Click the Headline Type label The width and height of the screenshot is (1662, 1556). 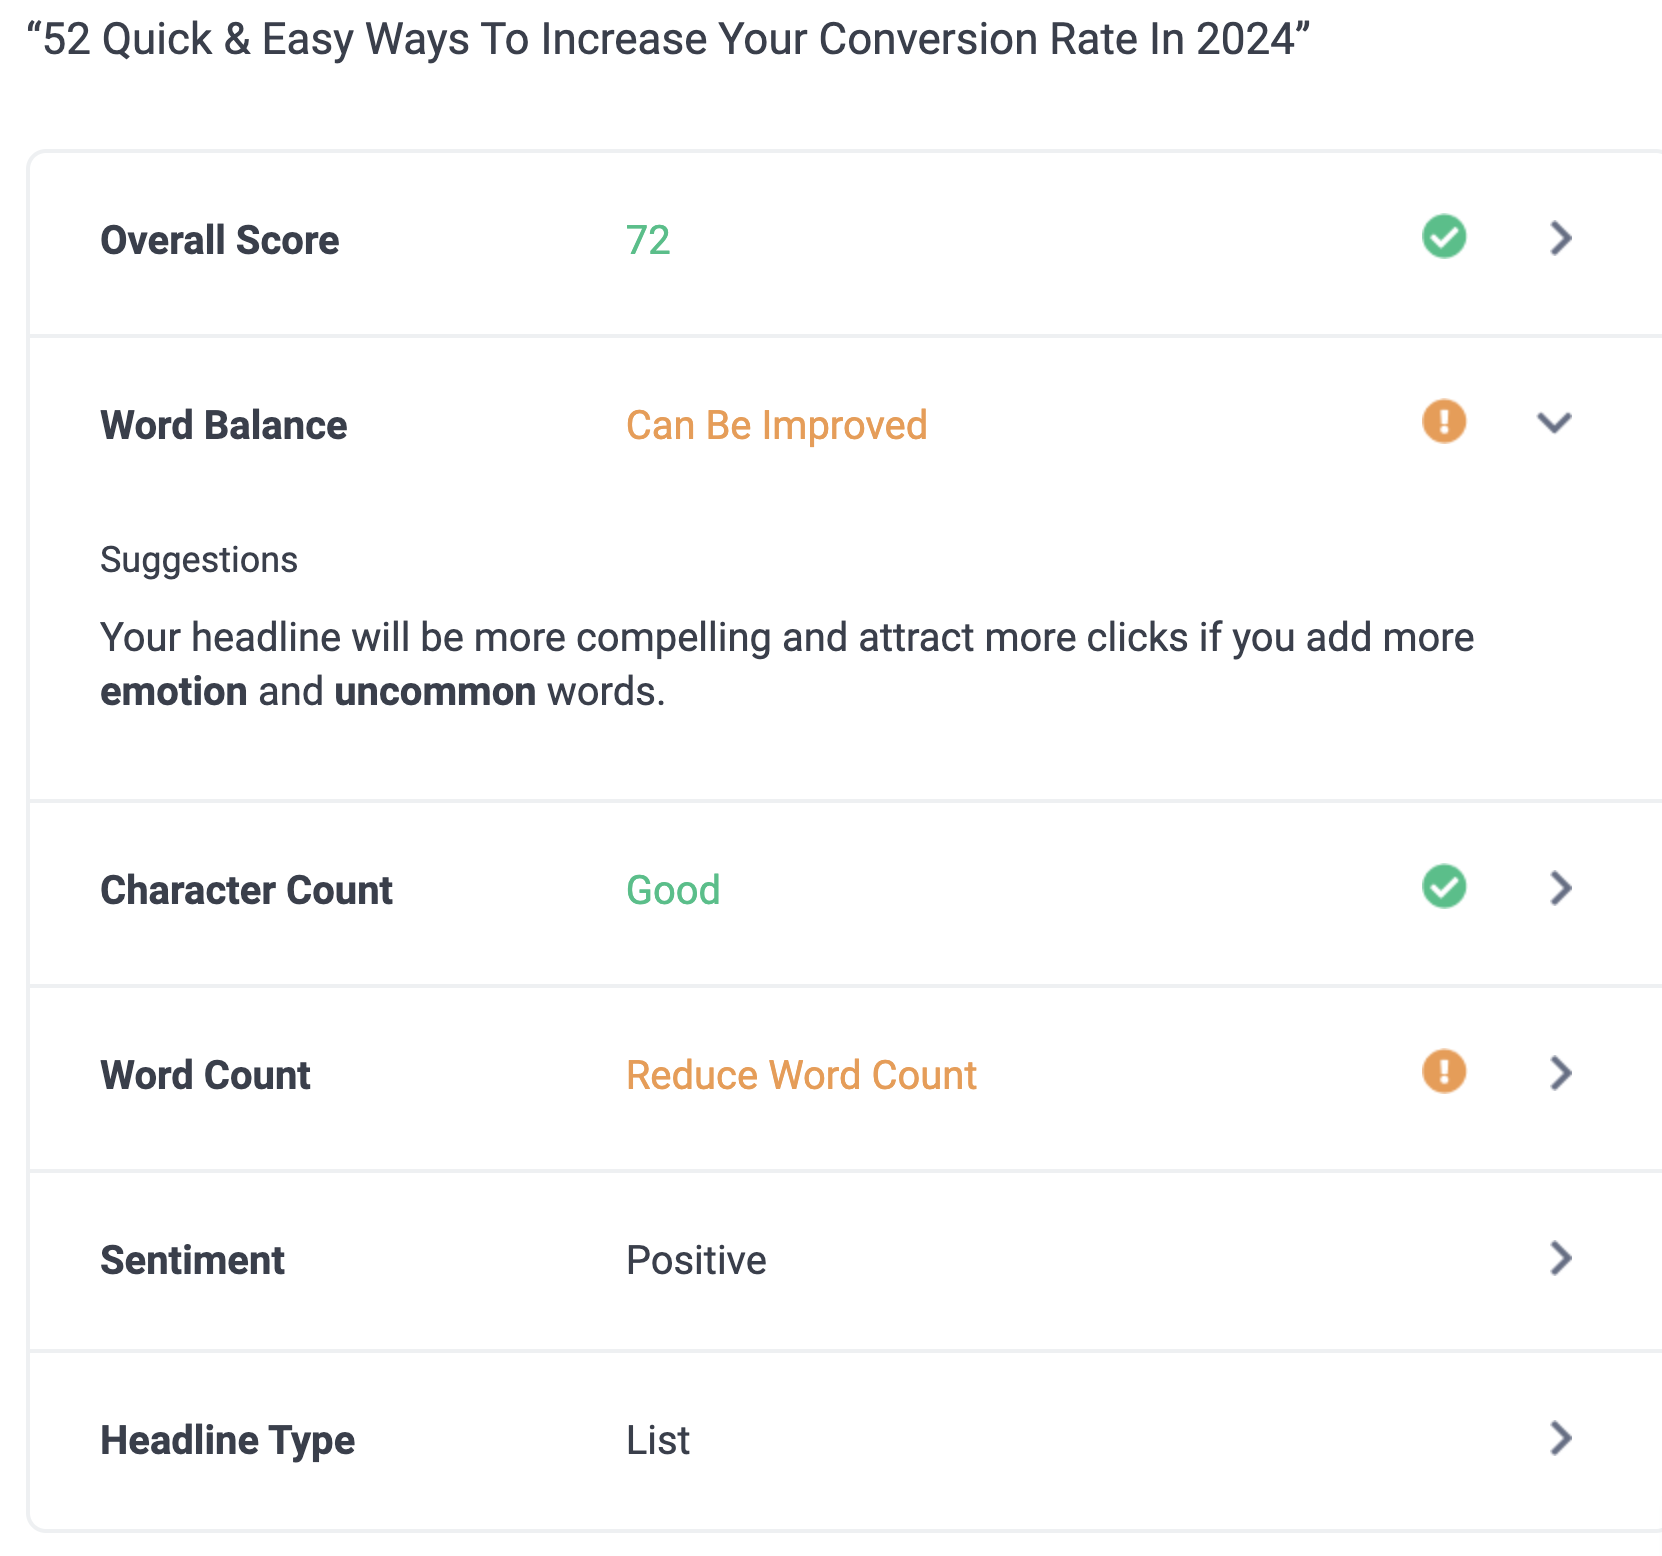228,1441
